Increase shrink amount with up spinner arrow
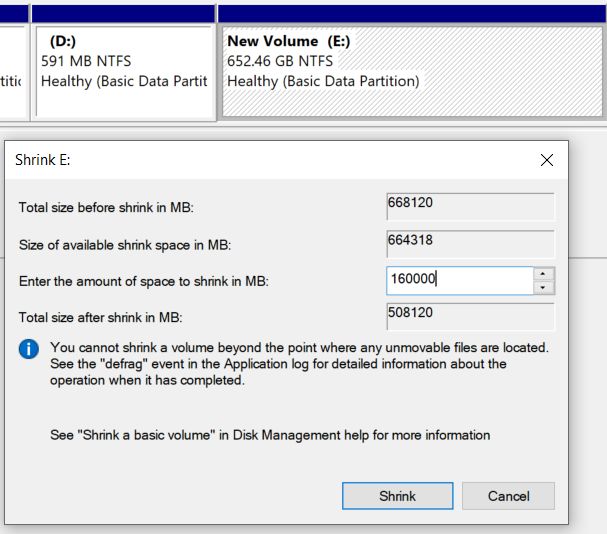607x534 pixels. [x=543, y=274]
